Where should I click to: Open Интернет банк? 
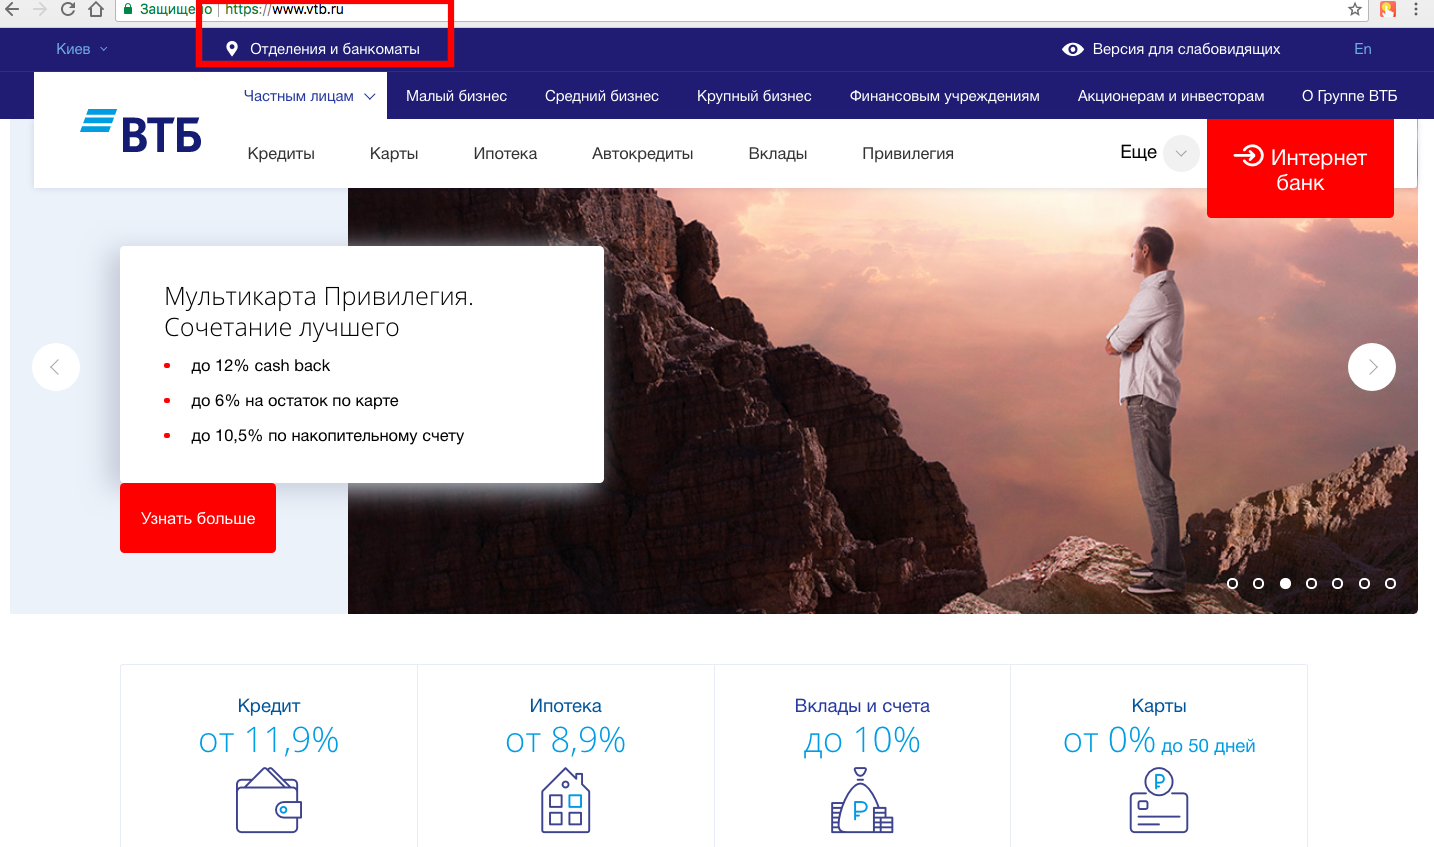(1300, 169)
